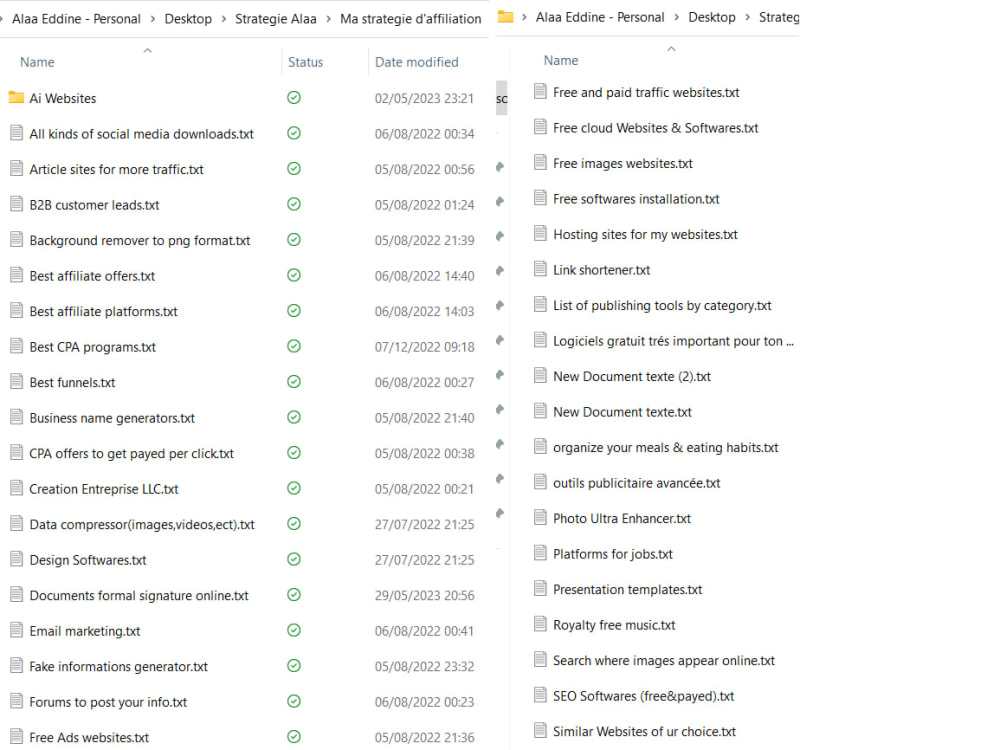The image size is (1000, 750).
Task: Expand chevron after Strategie Alaa in breadcrumb
Action: pos(328,19)
